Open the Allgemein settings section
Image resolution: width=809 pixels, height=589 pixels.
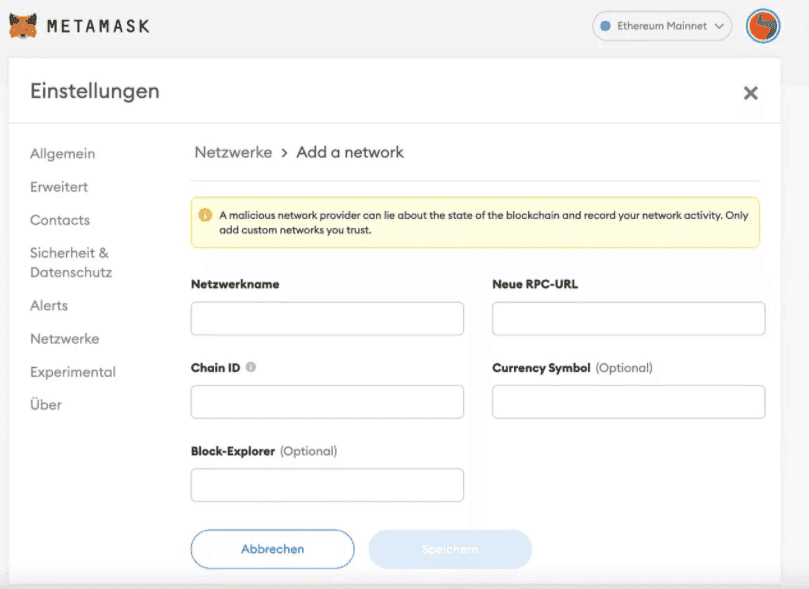pyautogui.click(x=62, y=154)
